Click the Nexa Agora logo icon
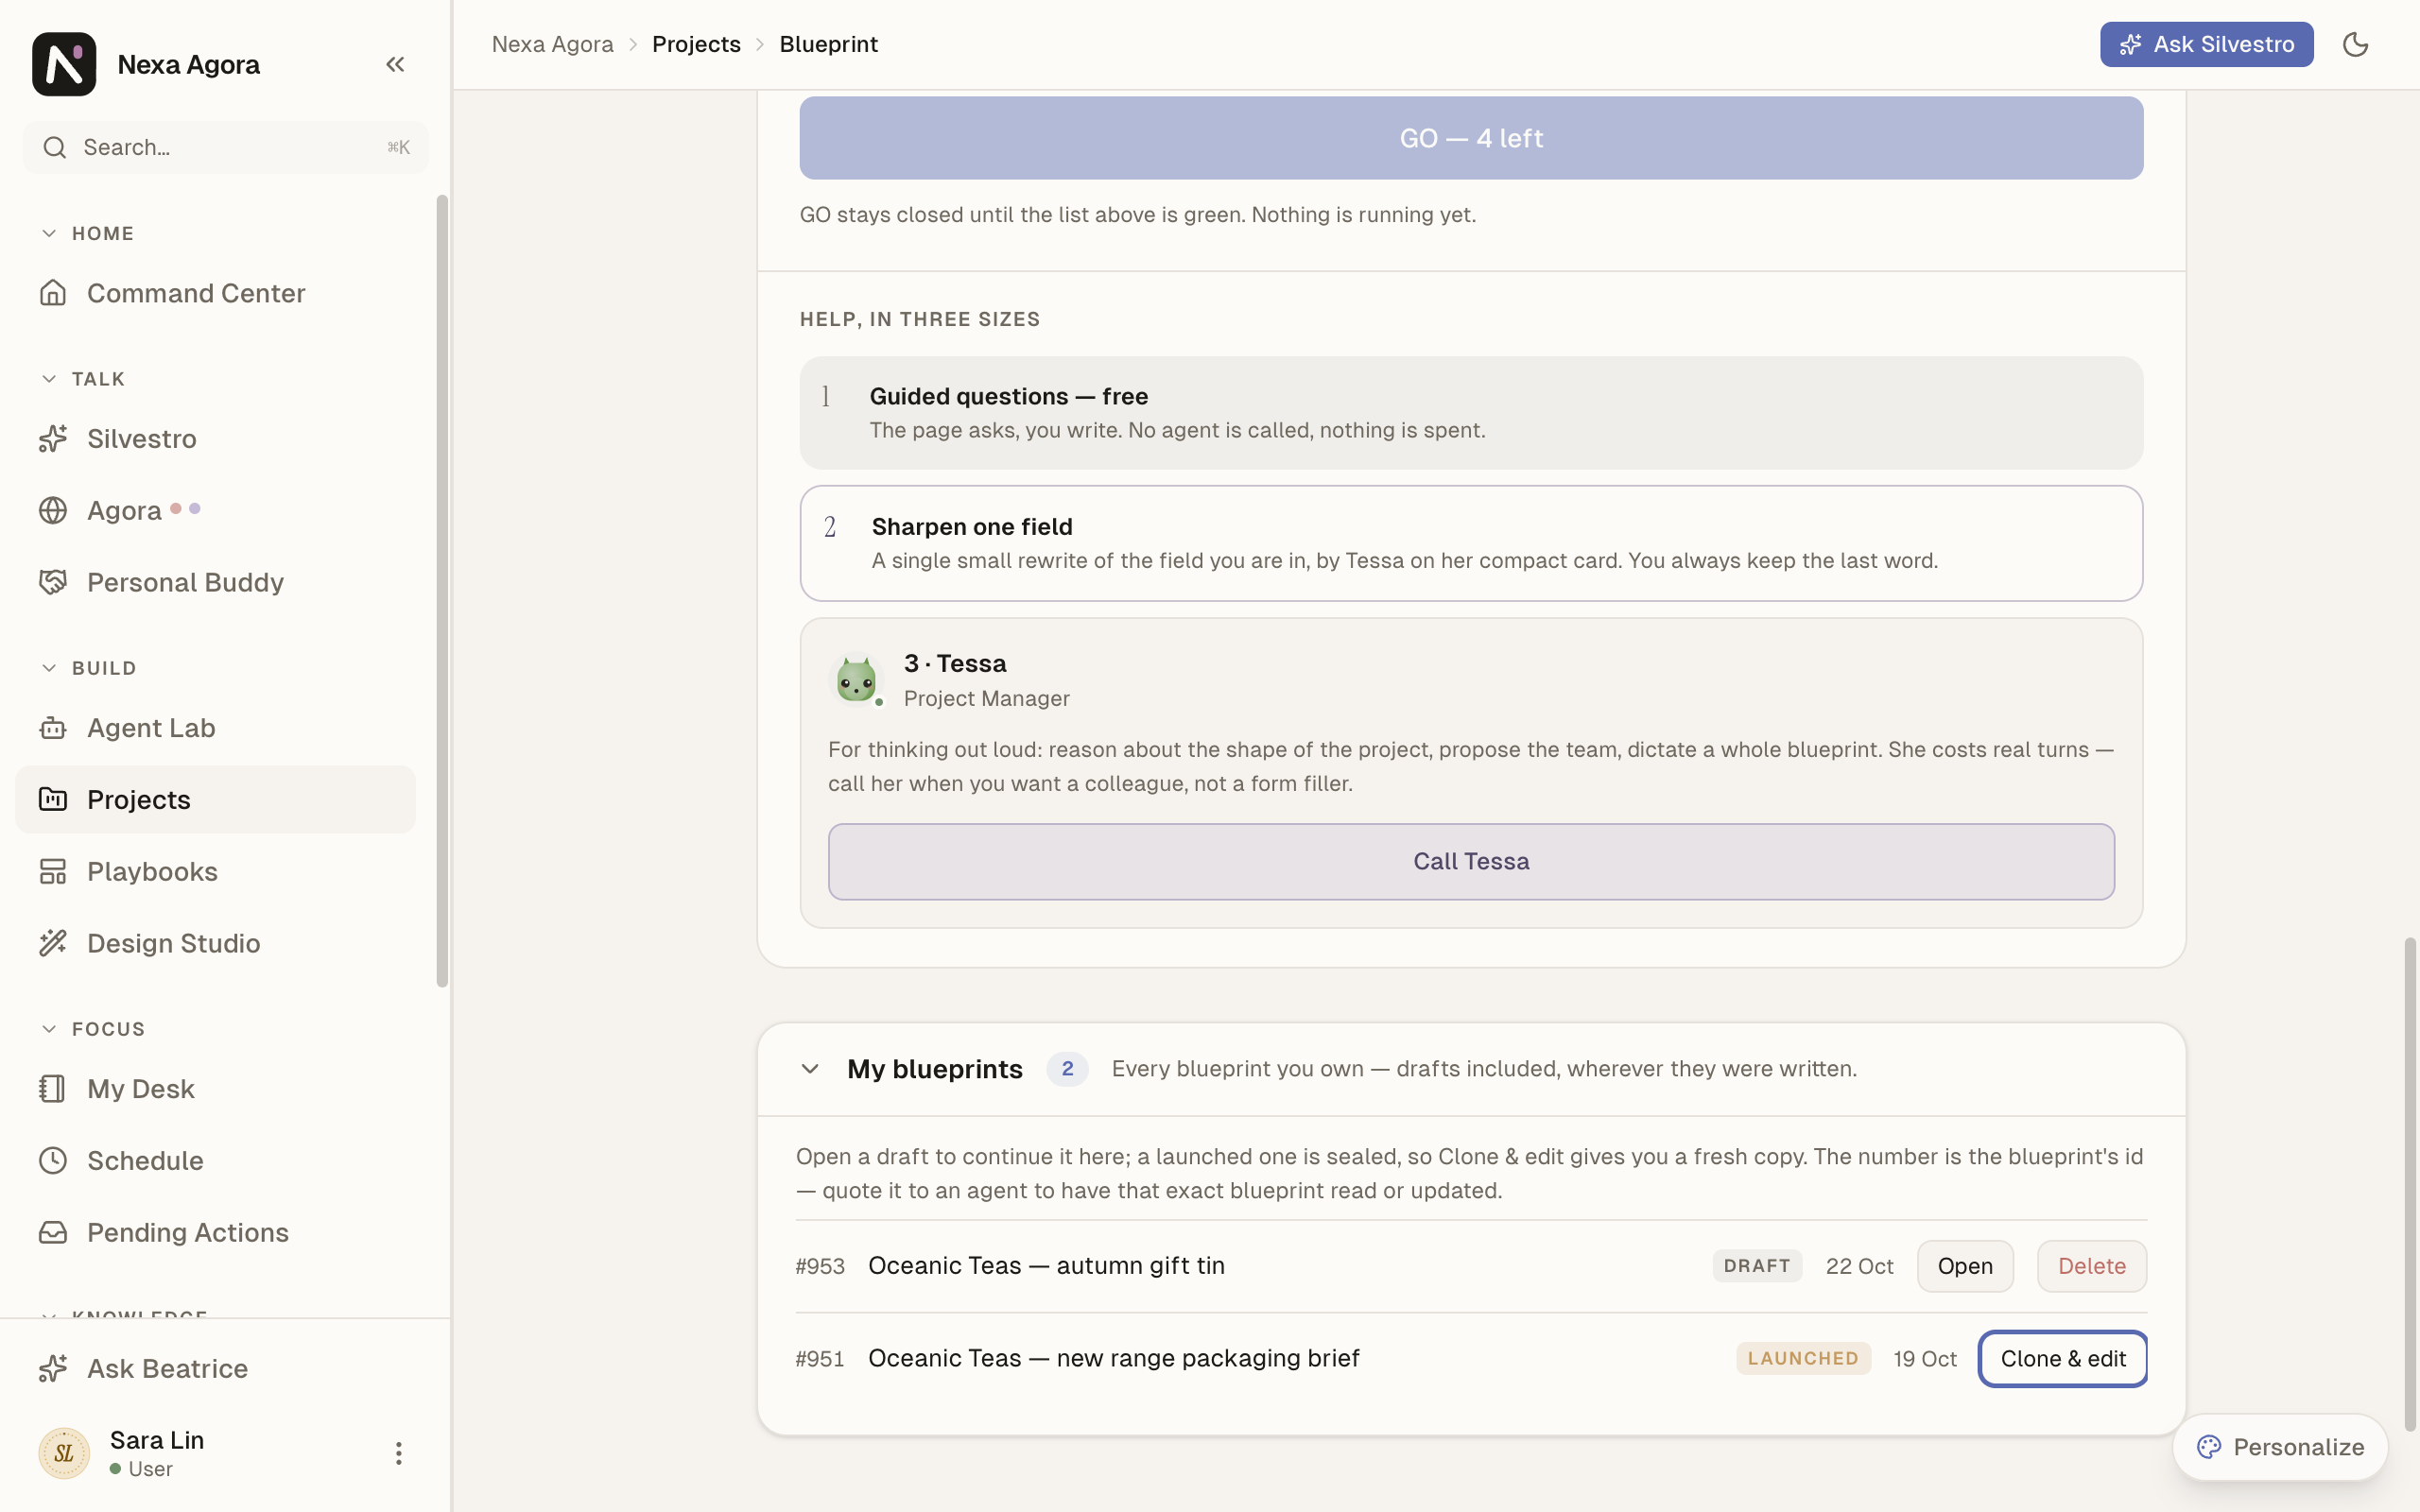 tap(64, 64)
